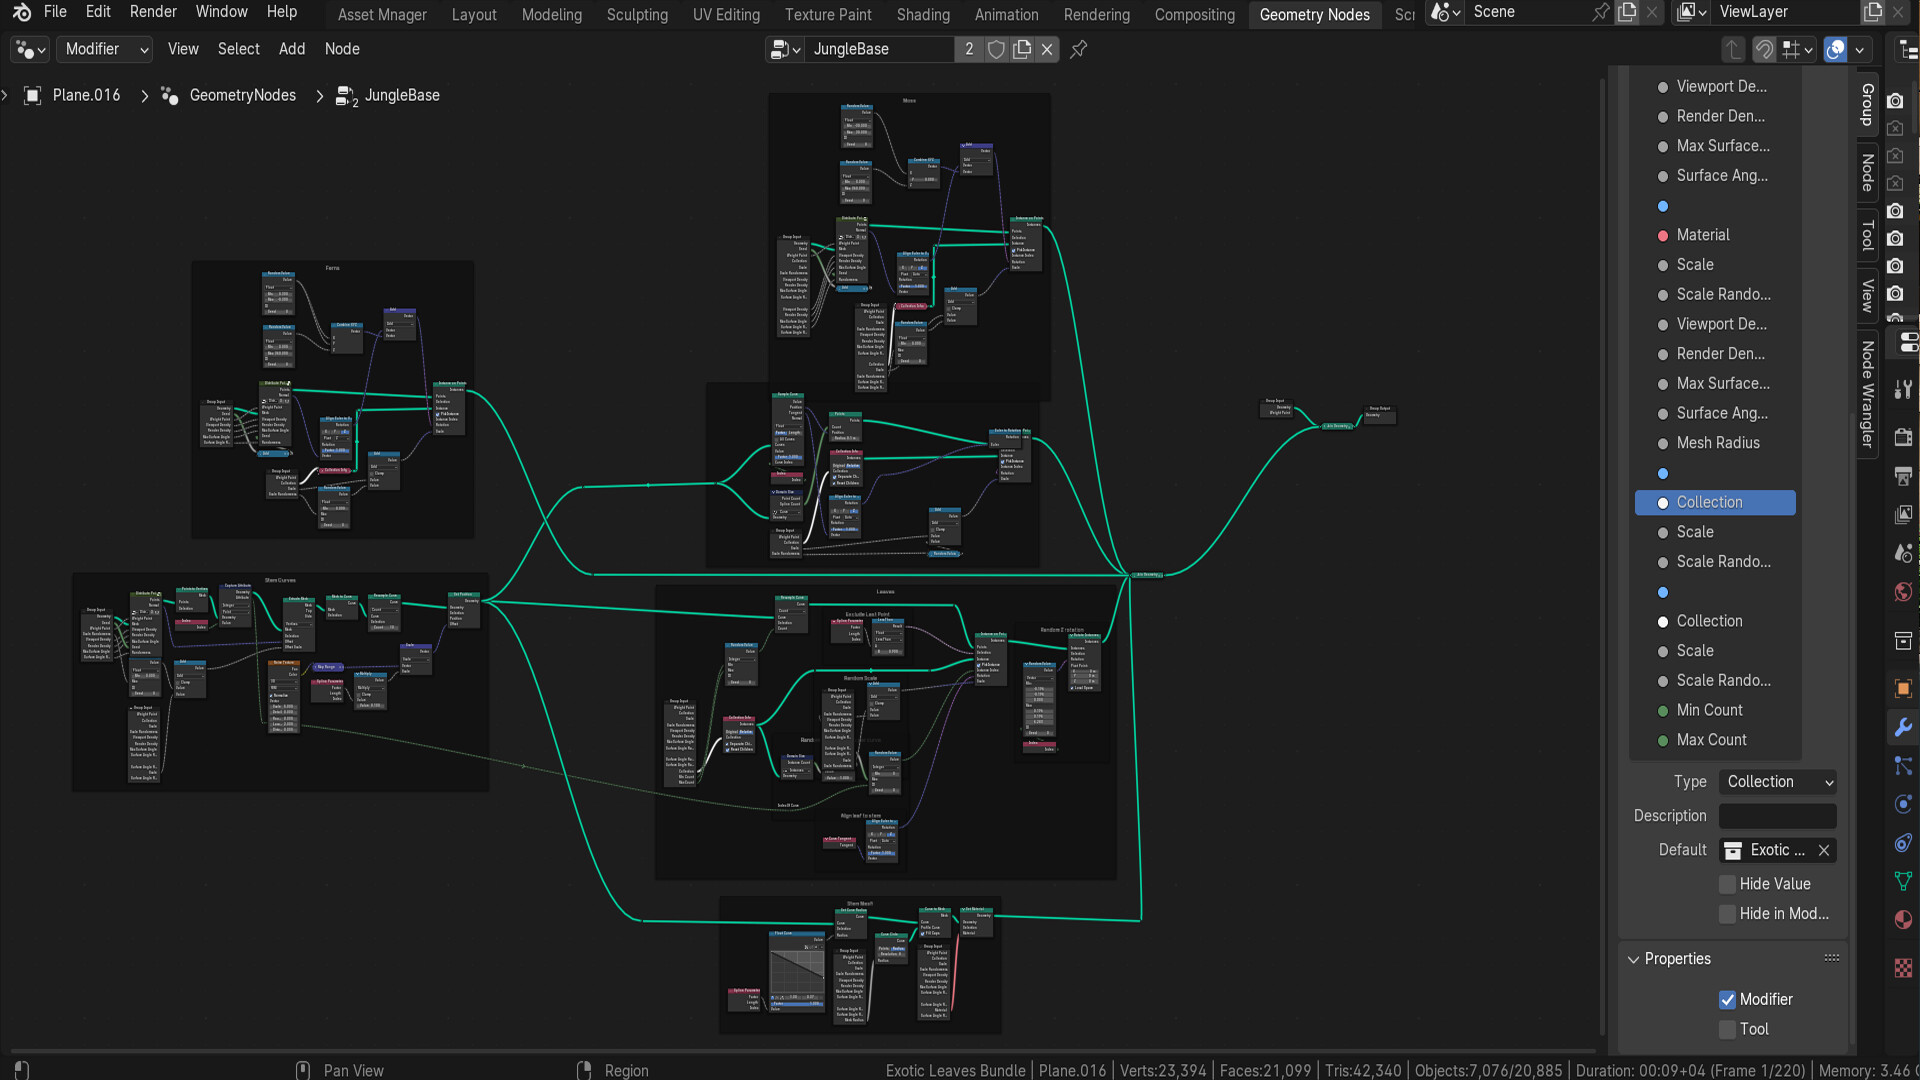This screenshot has width=1920, height=1080.
Task: Remove the Exotic default collection with the X
Action: pos(1823,850)
